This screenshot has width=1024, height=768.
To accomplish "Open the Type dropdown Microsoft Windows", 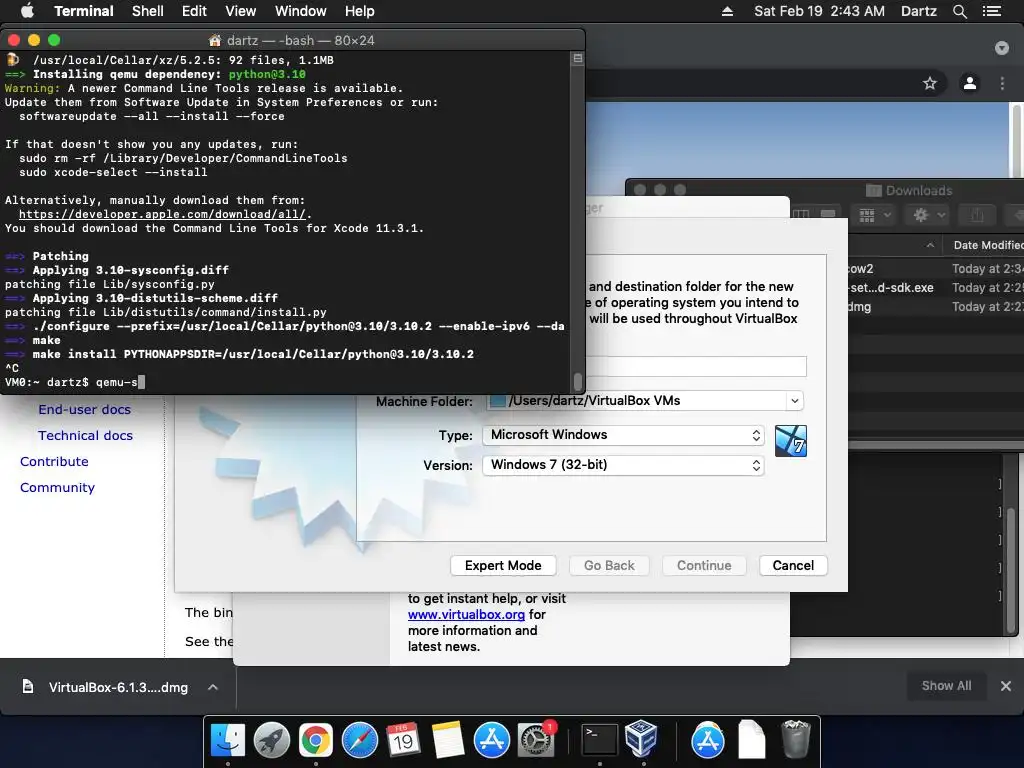I will pyautogui.click(x=623, y=435).
